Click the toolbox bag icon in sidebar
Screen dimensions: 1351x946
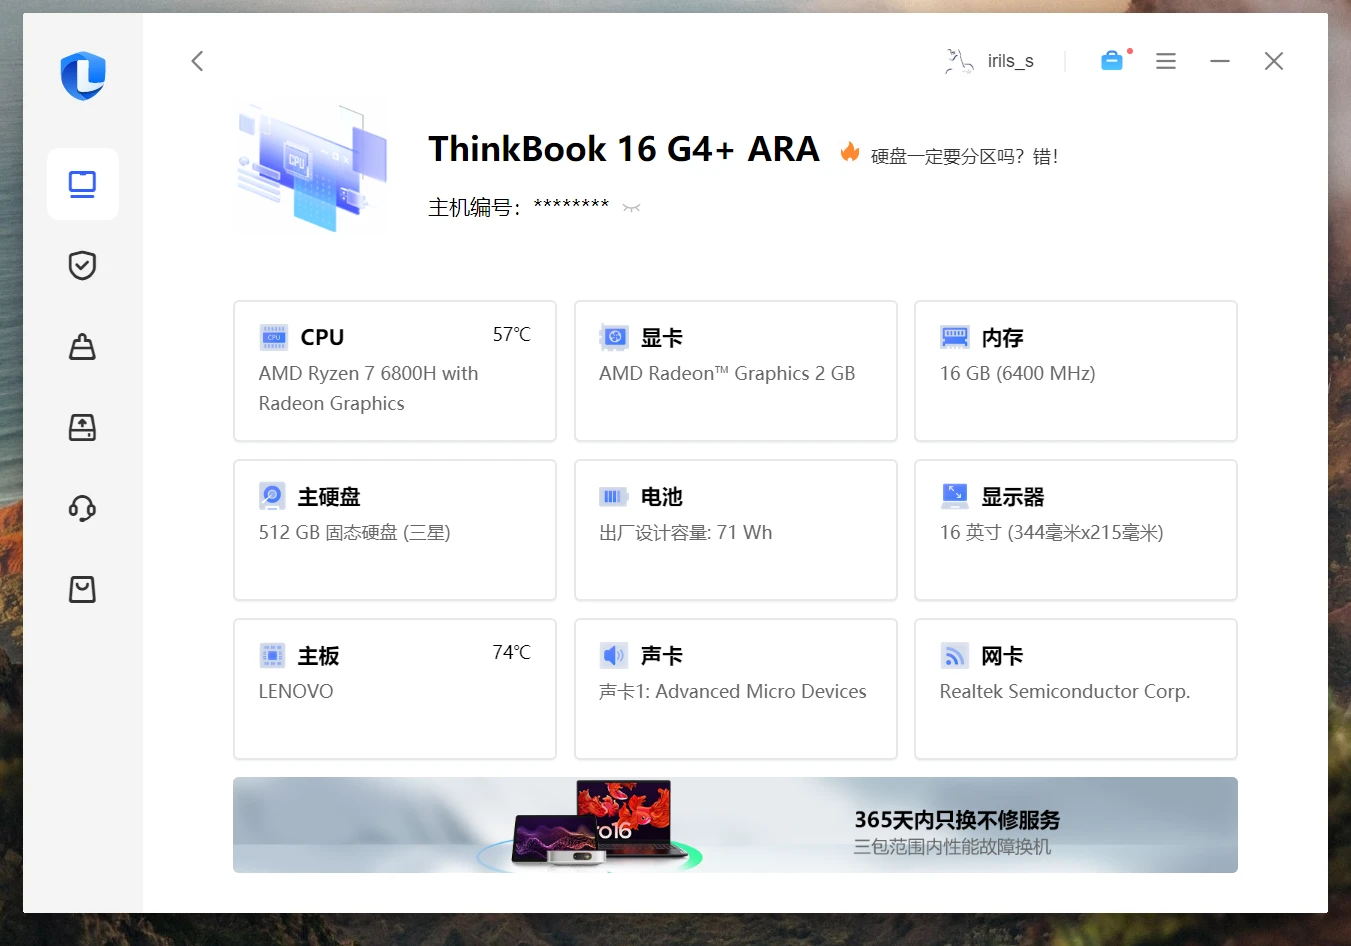click(x=82, y=347)
